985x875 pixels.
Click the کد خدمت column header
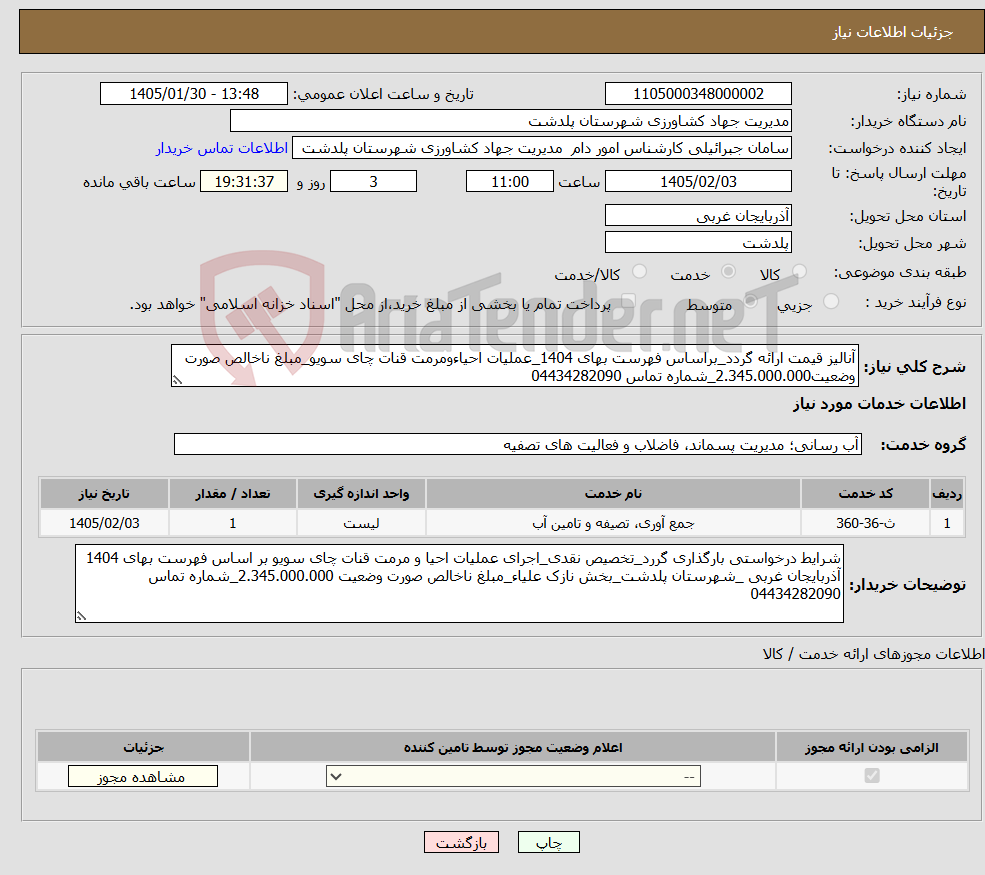(865, 494)
